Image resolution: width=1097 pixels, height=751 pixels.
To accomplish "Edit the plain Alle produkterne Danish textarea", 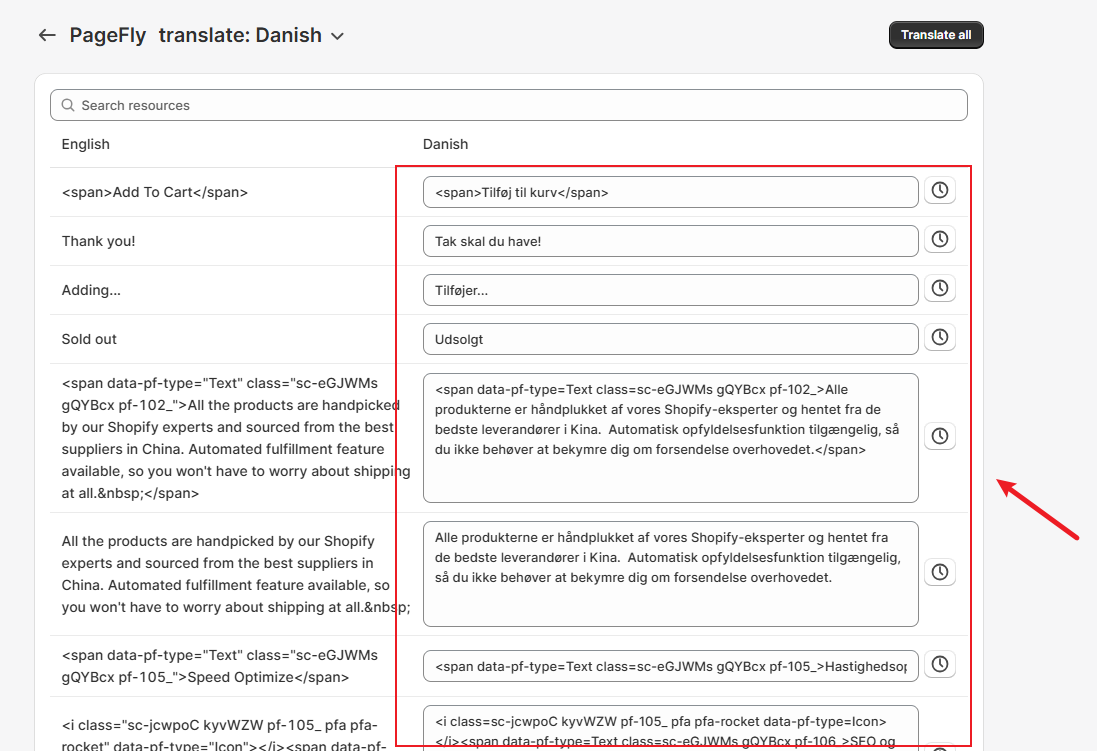I will pyautogui.click(x=670, y=574).
